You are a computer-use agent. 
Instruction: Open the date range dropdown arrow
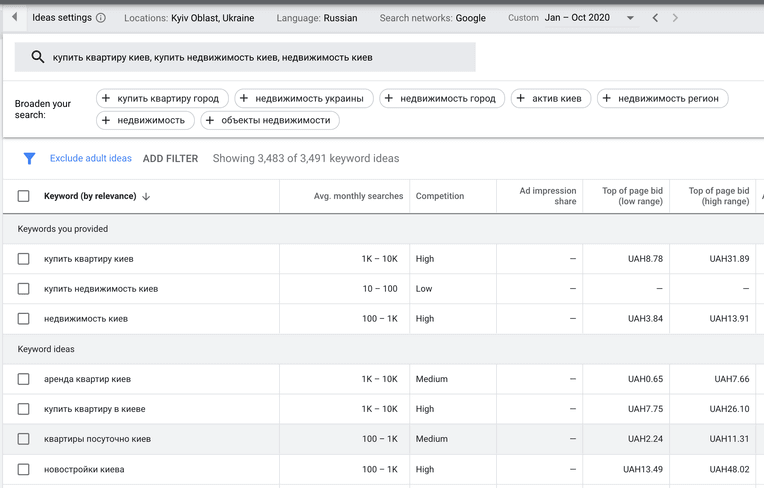tap(630, 18)
